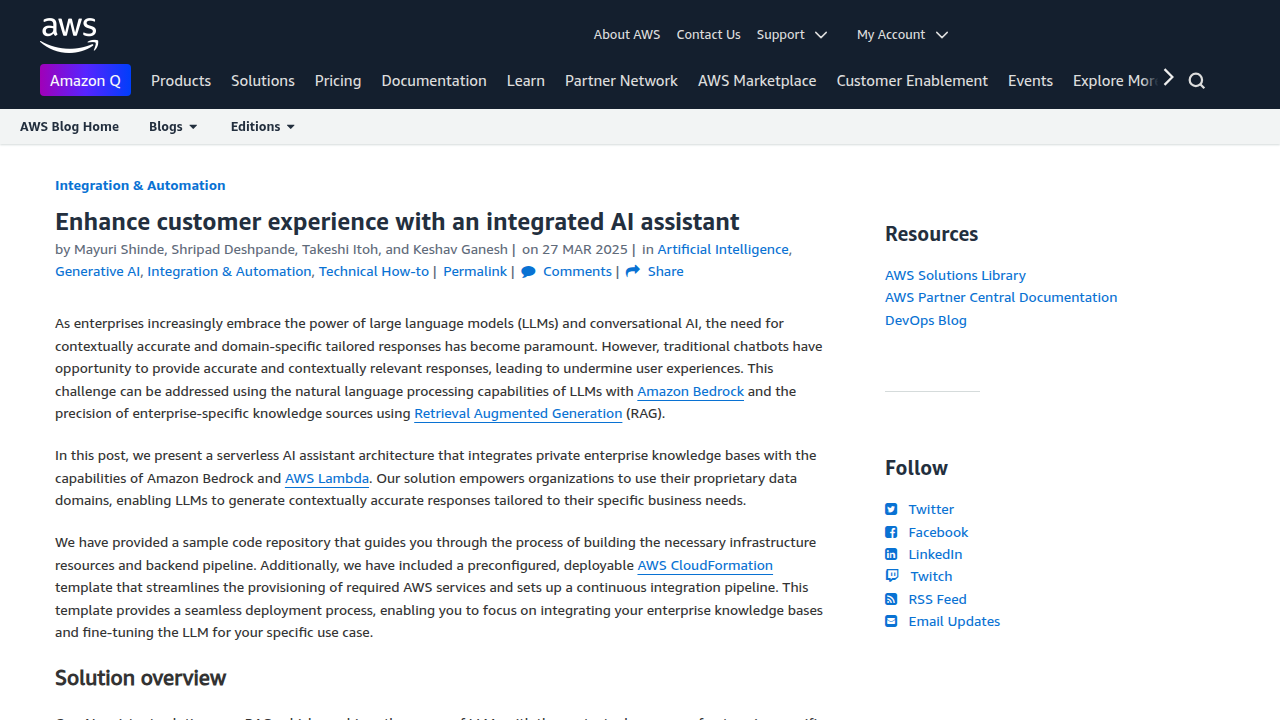Screen dimensions: 1280x720
Task: Follow the AWS CloudFormation link
Action: coord(705,566)
